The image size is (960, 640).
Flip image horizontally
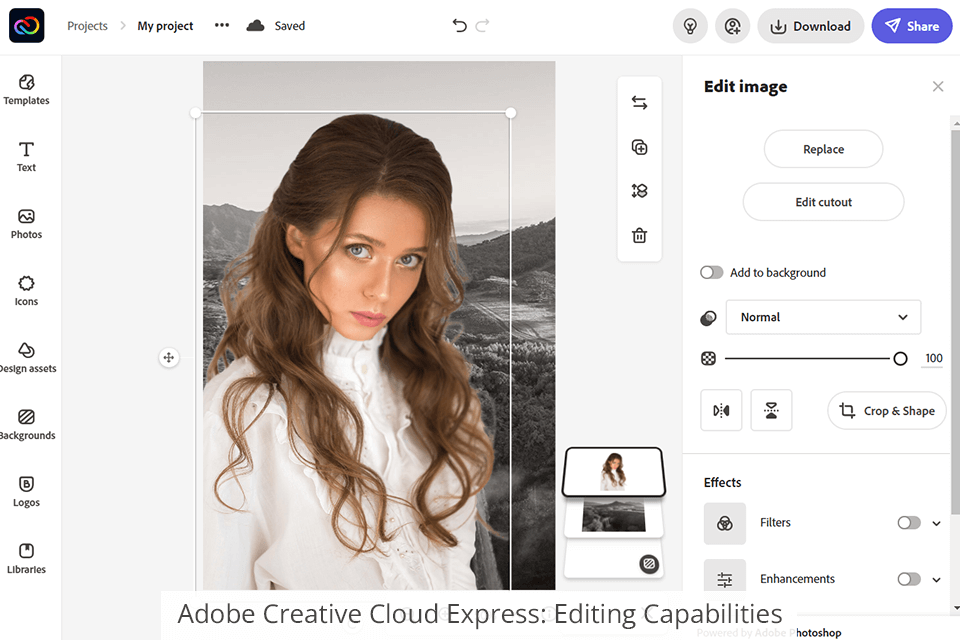(721, 410)
